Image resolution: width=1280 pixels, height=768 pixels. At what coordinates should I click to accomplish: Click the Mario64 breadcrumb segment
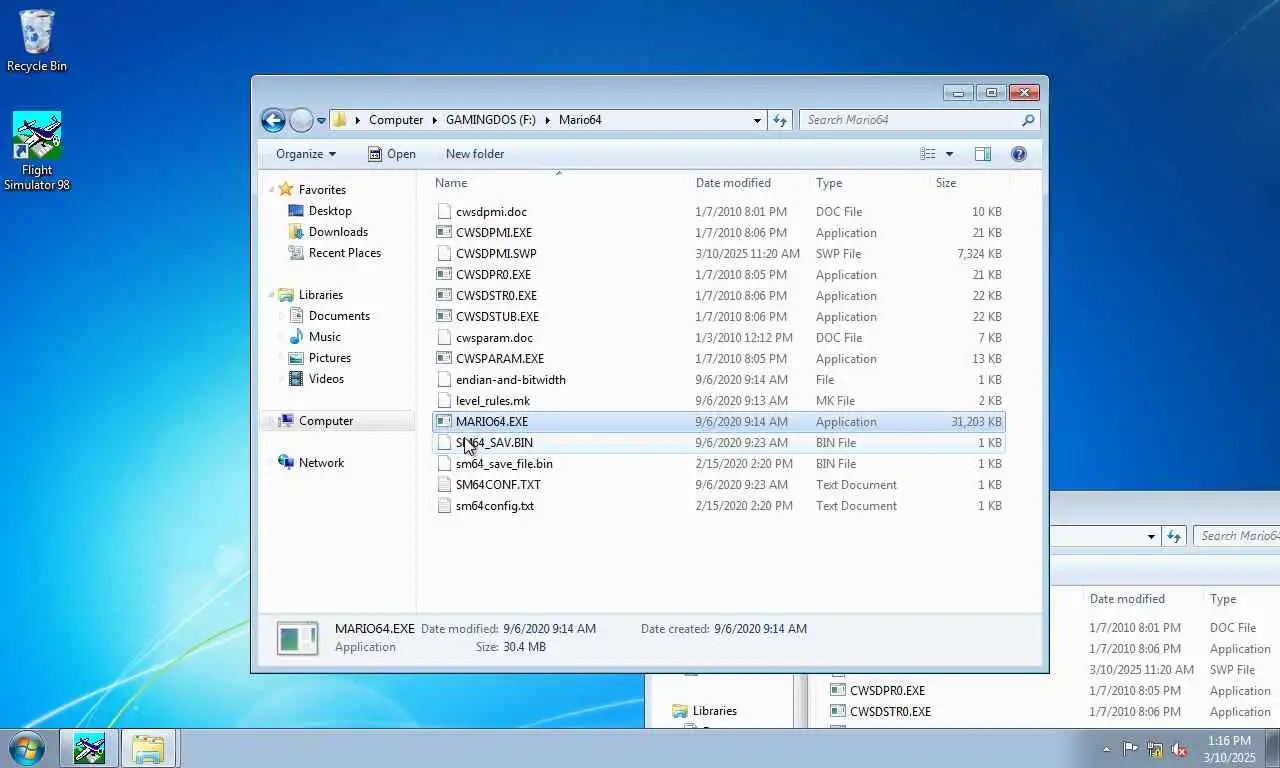click(580, 120)
